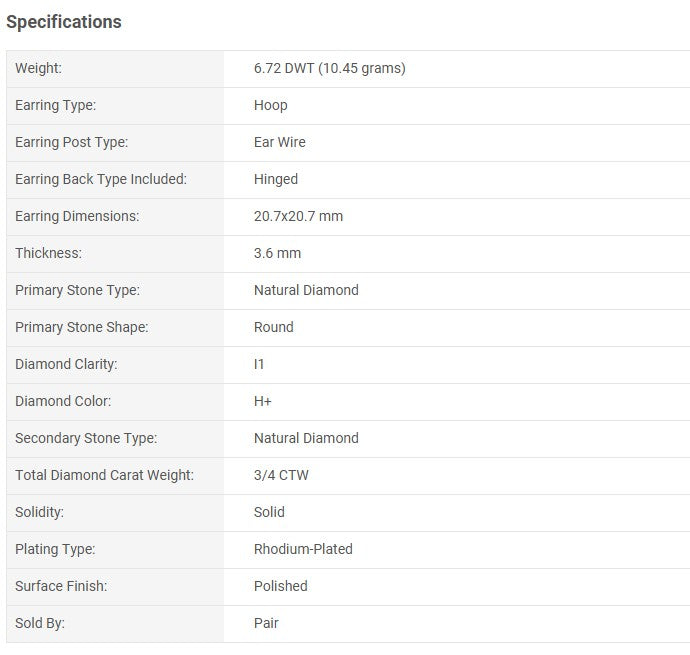The height and width of the screenshot is (655, 690).
Task: Click Natural Diamond in Primary Stone Type row
Action: 306,290
